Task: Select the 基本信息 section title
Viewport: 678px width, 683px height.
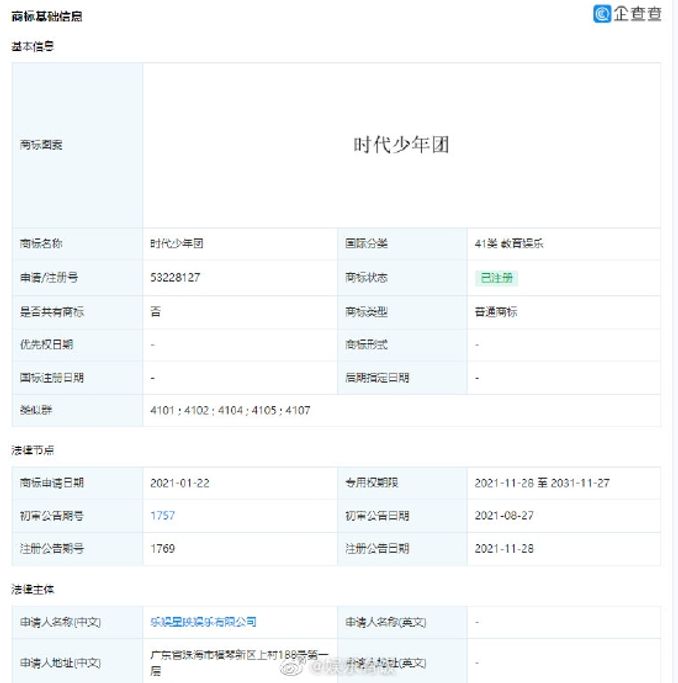Action: [33, 46]
